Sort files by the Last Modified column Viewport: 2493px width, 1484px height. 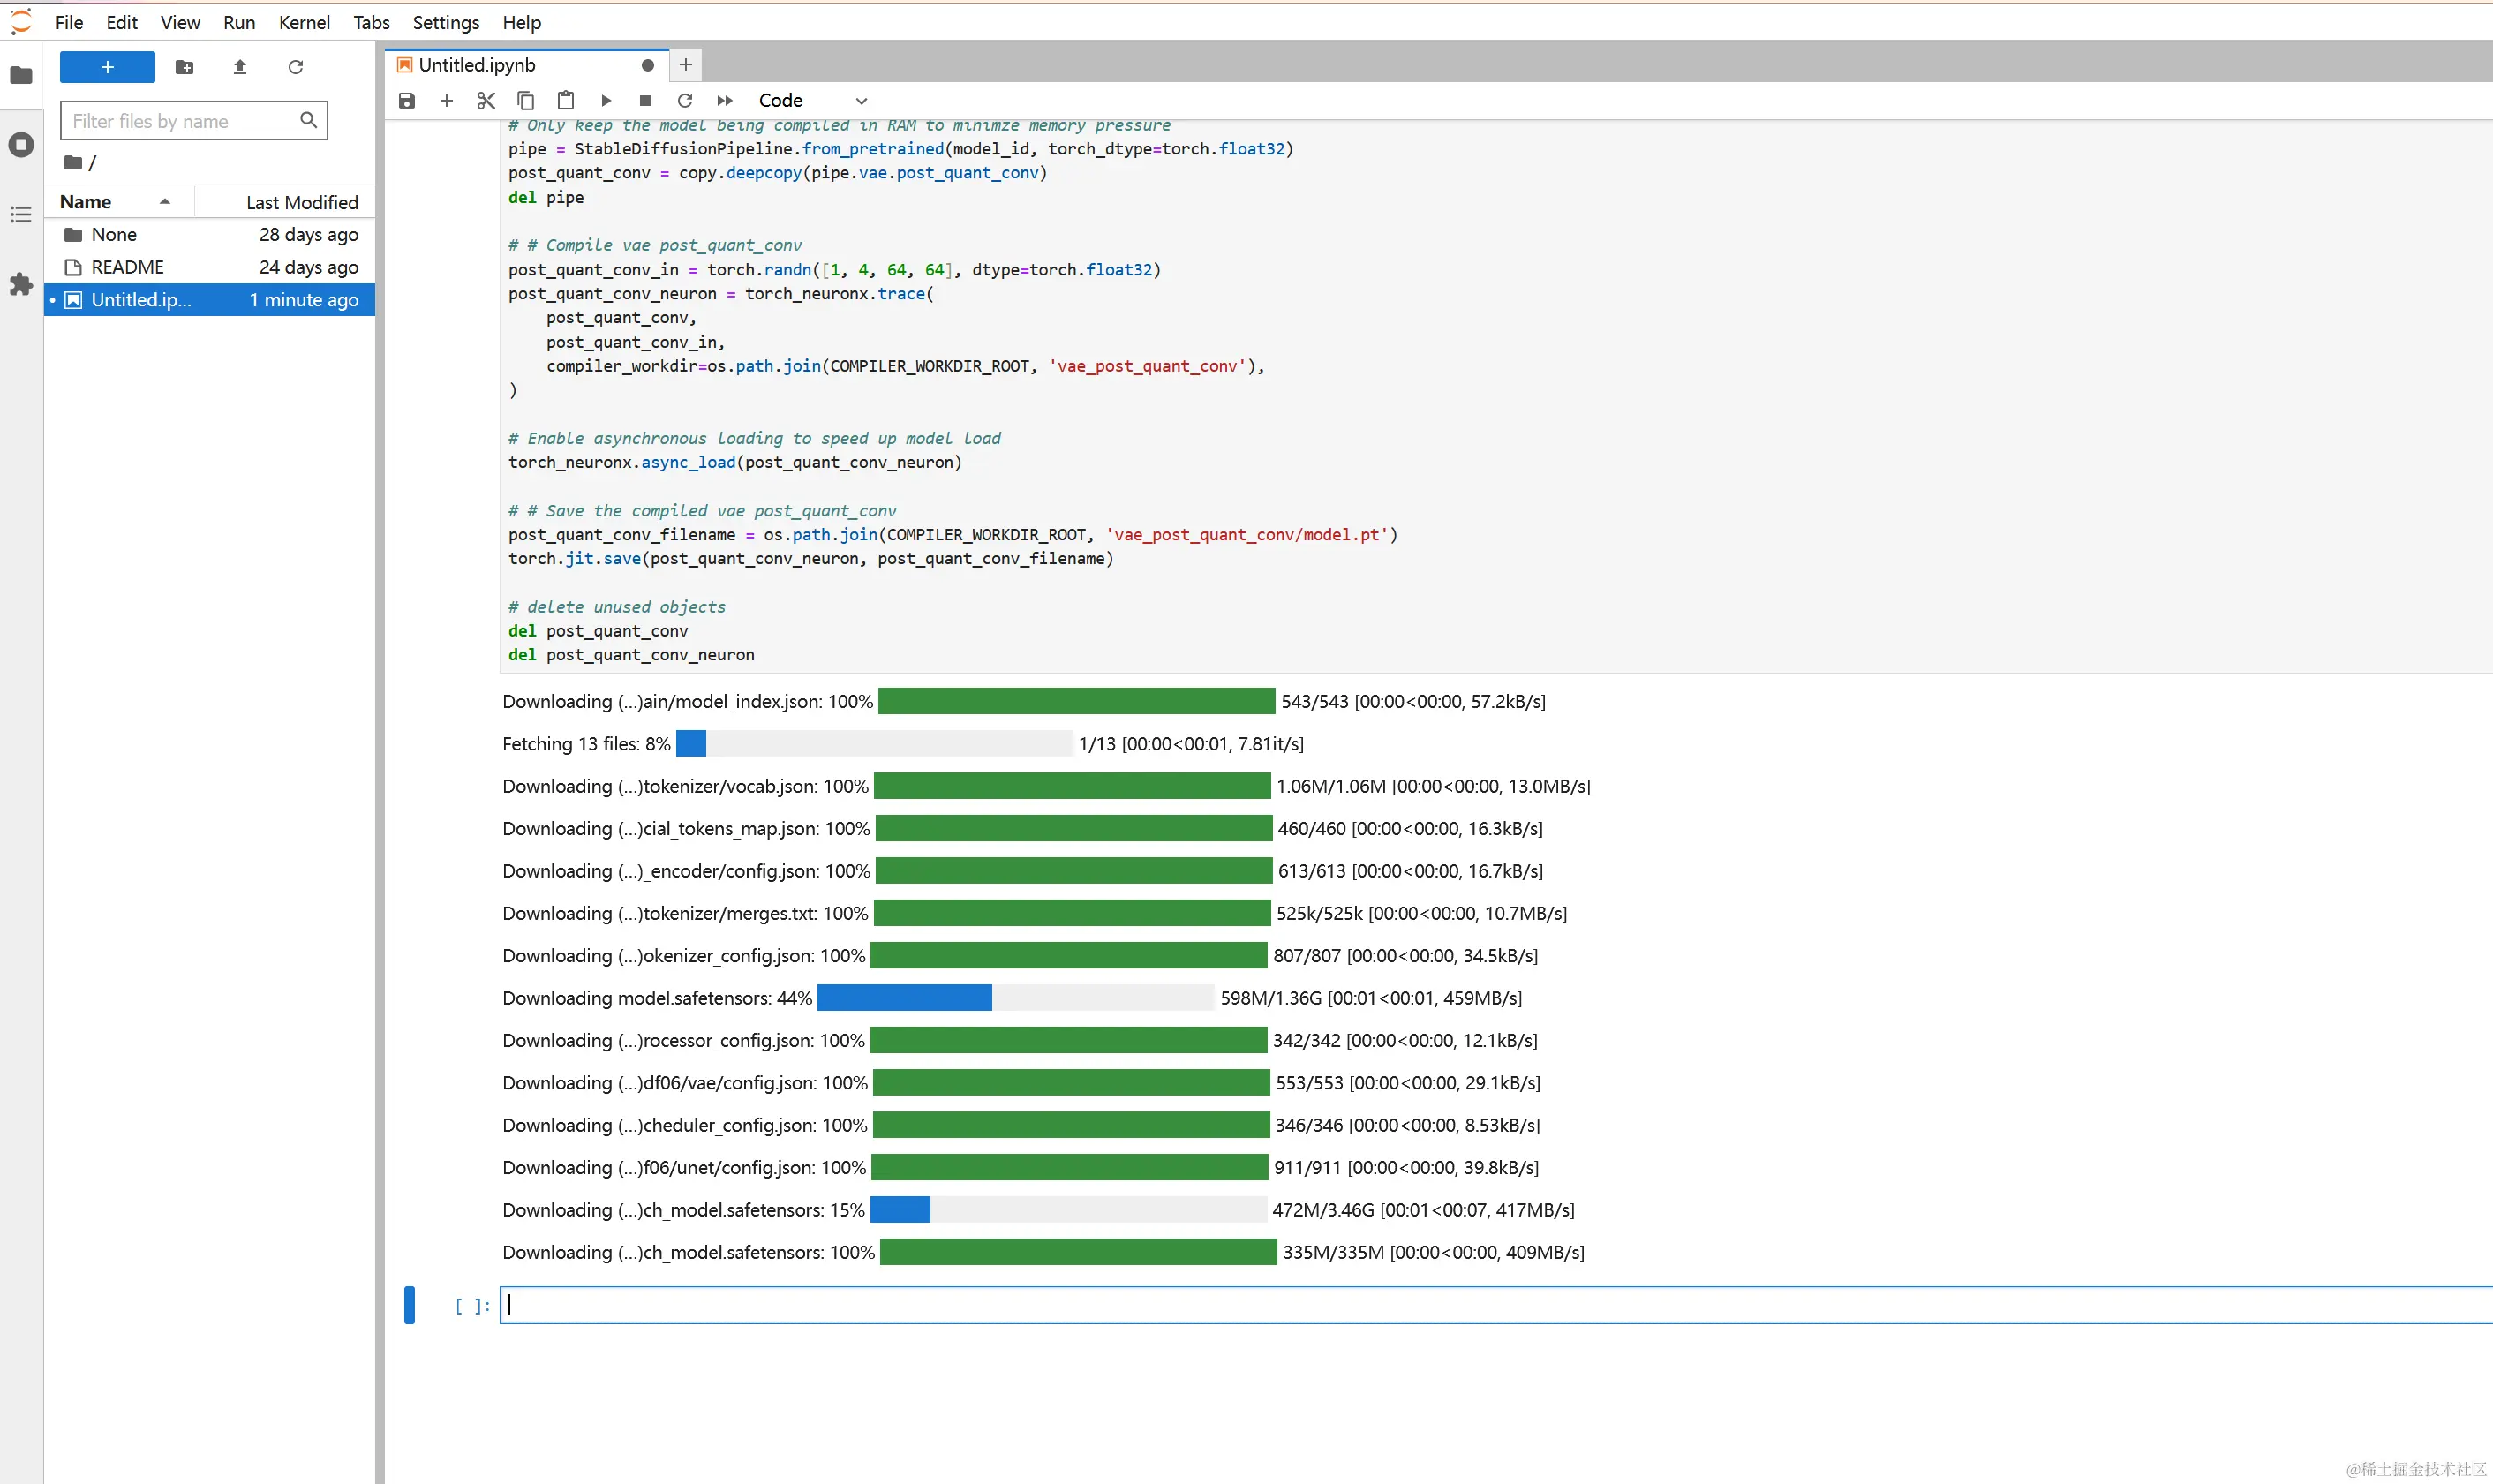coord(301,202)
